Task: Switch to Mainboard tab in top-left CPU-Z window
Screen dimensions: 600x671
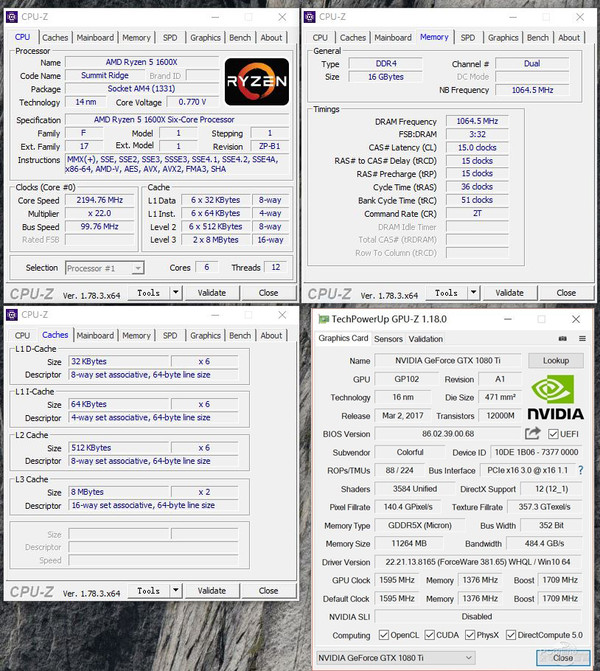Action: click(x=95, y=38)
